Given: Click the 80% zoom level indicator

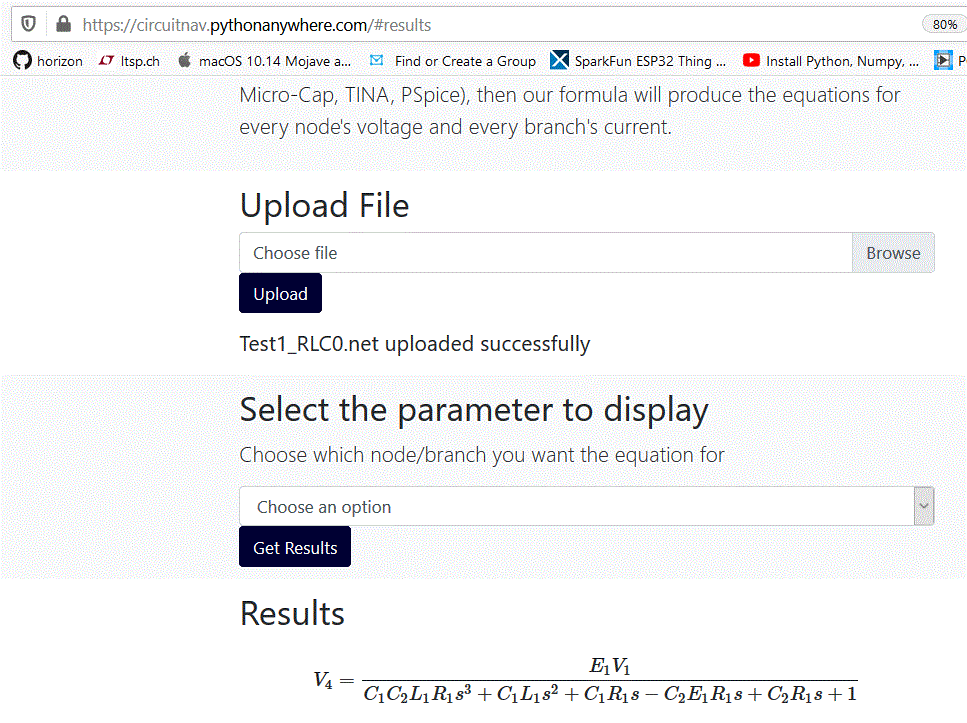Looking at the screenshot, I should point(944,25).
